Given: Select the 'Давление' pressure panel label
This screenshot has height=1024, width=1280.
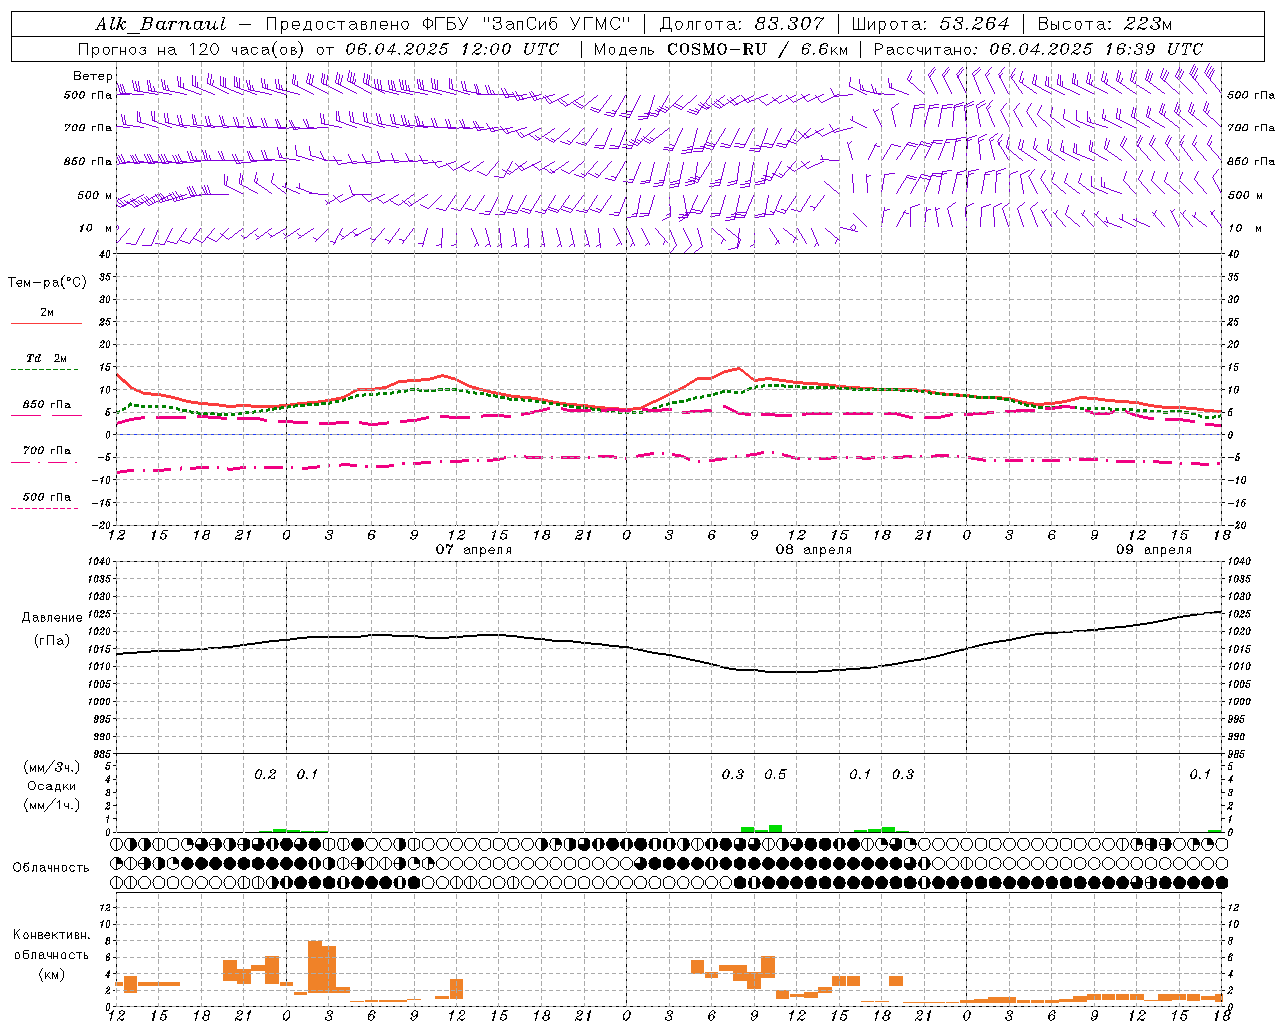Looking at the screenshot, I should (x=52, y=618).
